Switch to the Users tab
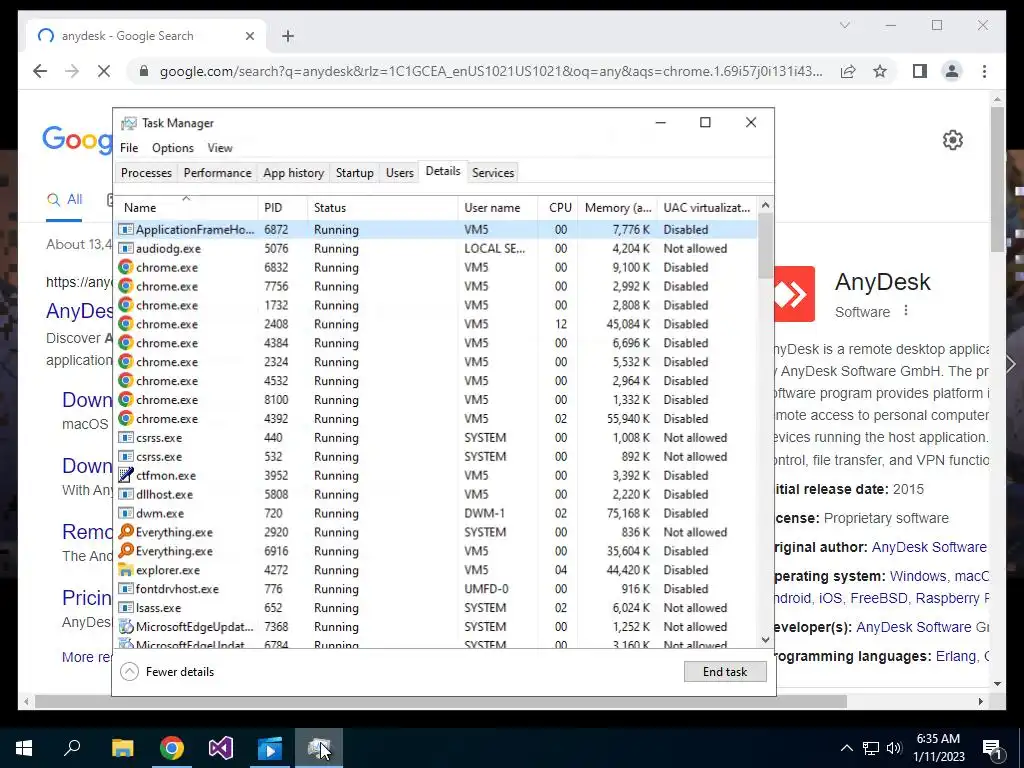 pyautogui.click(x=399, y=172)
